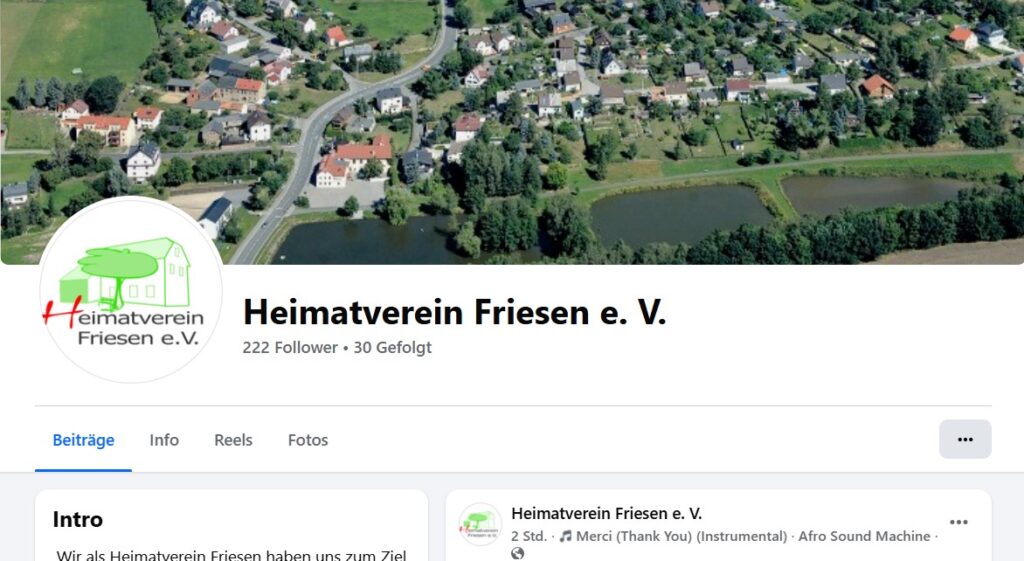This screenshot has width=1024, height=561.
Task: Open the Beiträge tab
Action: [x=84, y=440]
